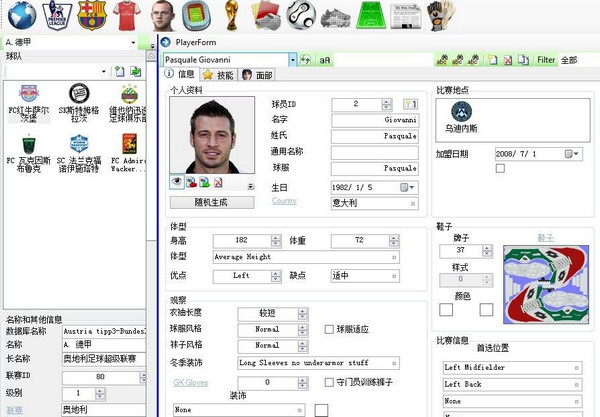The image size is (600, 417).
Task: Click the refresh arrows icon next to player name
Action: click(x=305, y=60)
